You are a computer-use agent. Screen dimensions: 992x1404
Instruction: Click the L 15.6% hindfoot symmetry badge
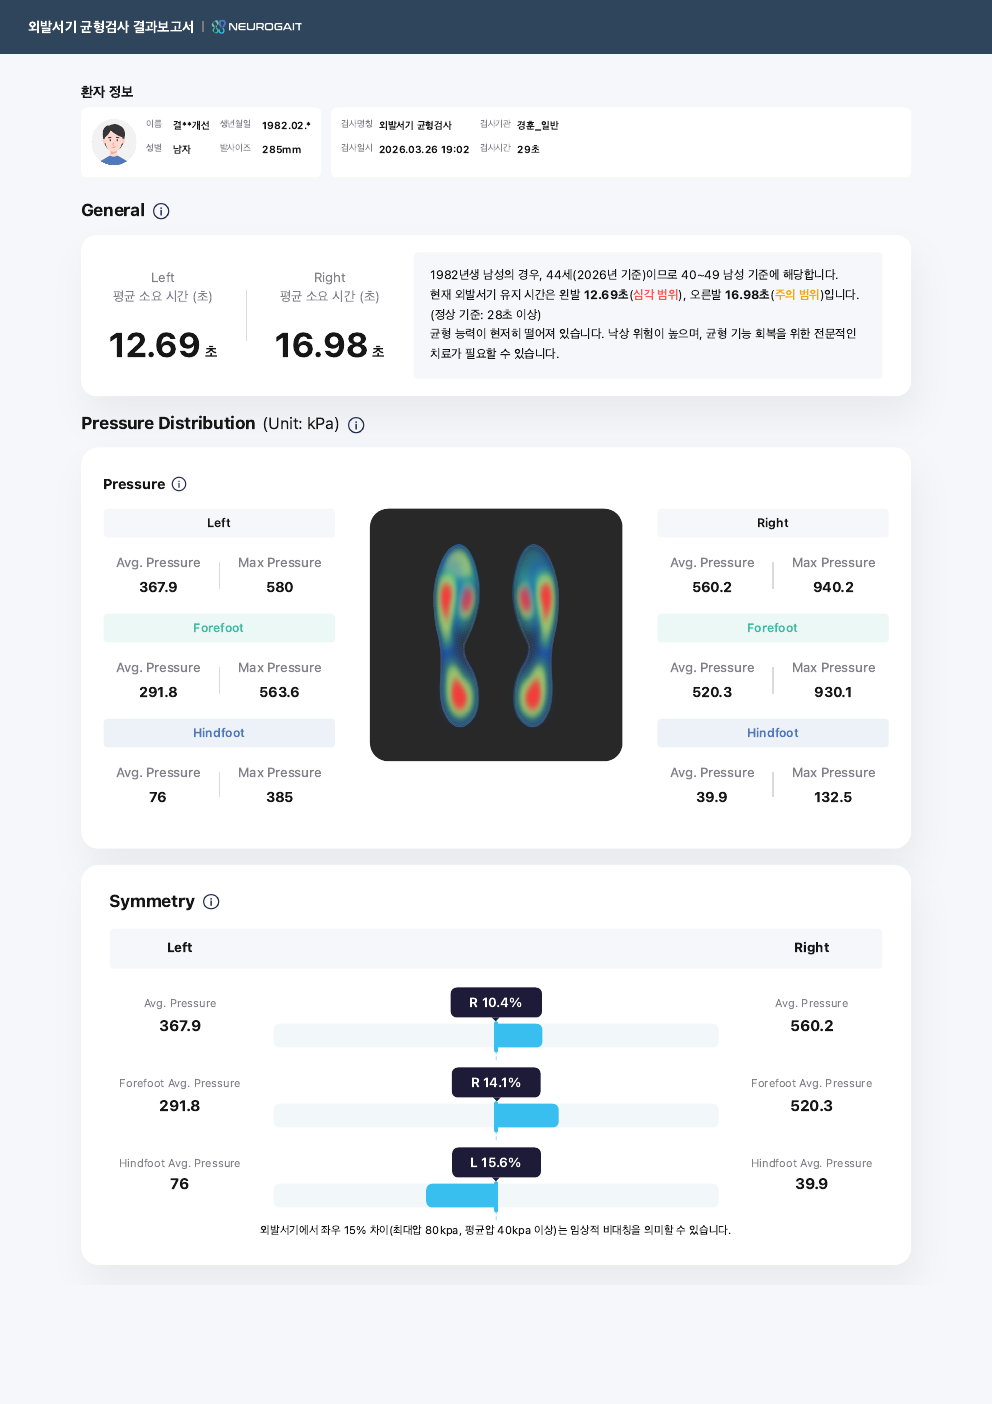tap(496, 1163)
